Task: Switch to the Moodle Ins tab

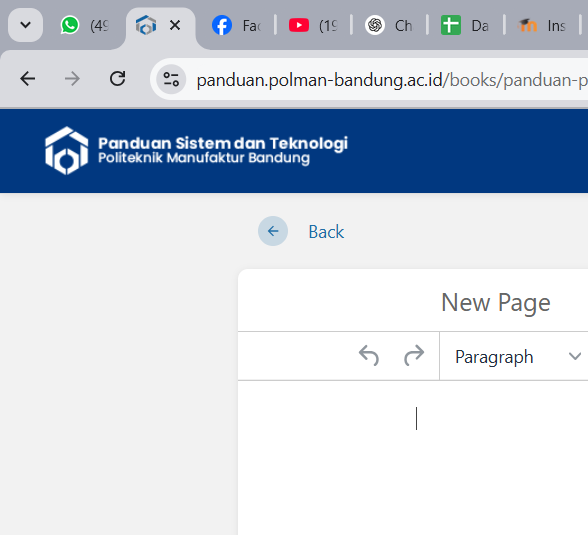Action: coord(542,25)
